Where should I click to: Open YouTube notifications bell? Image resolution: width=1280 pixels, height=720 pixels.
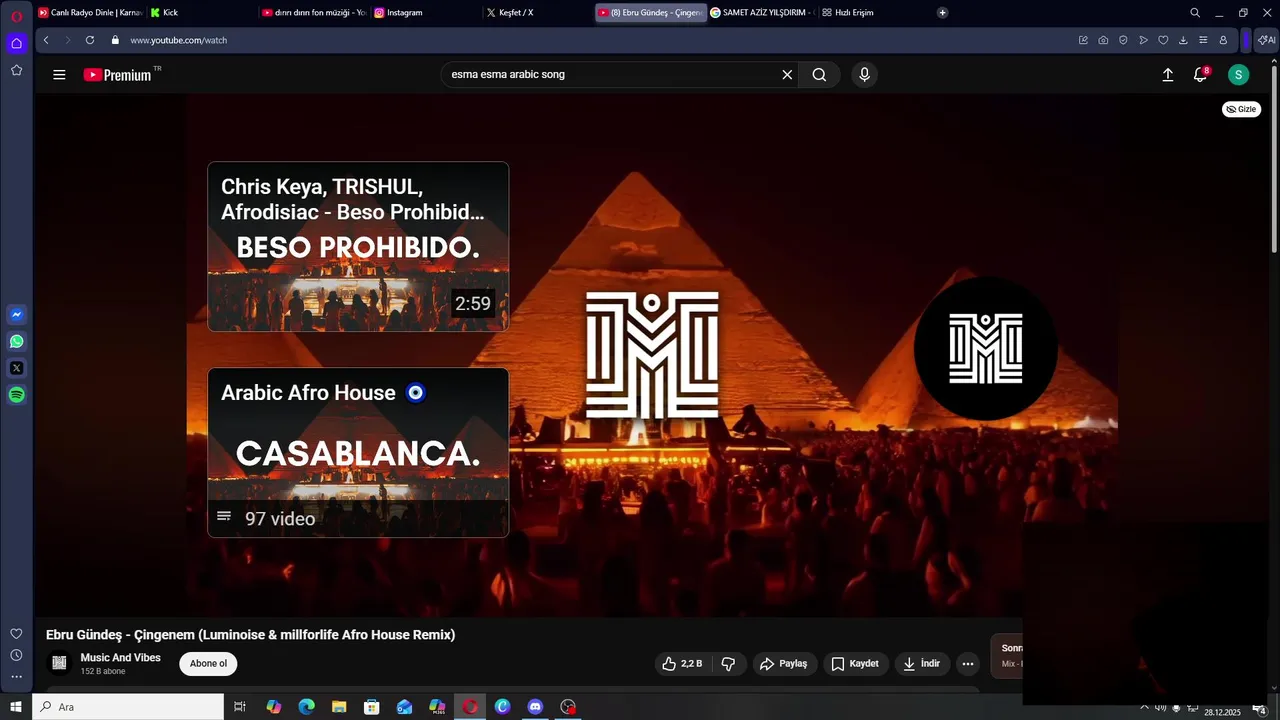(1200, 75)
